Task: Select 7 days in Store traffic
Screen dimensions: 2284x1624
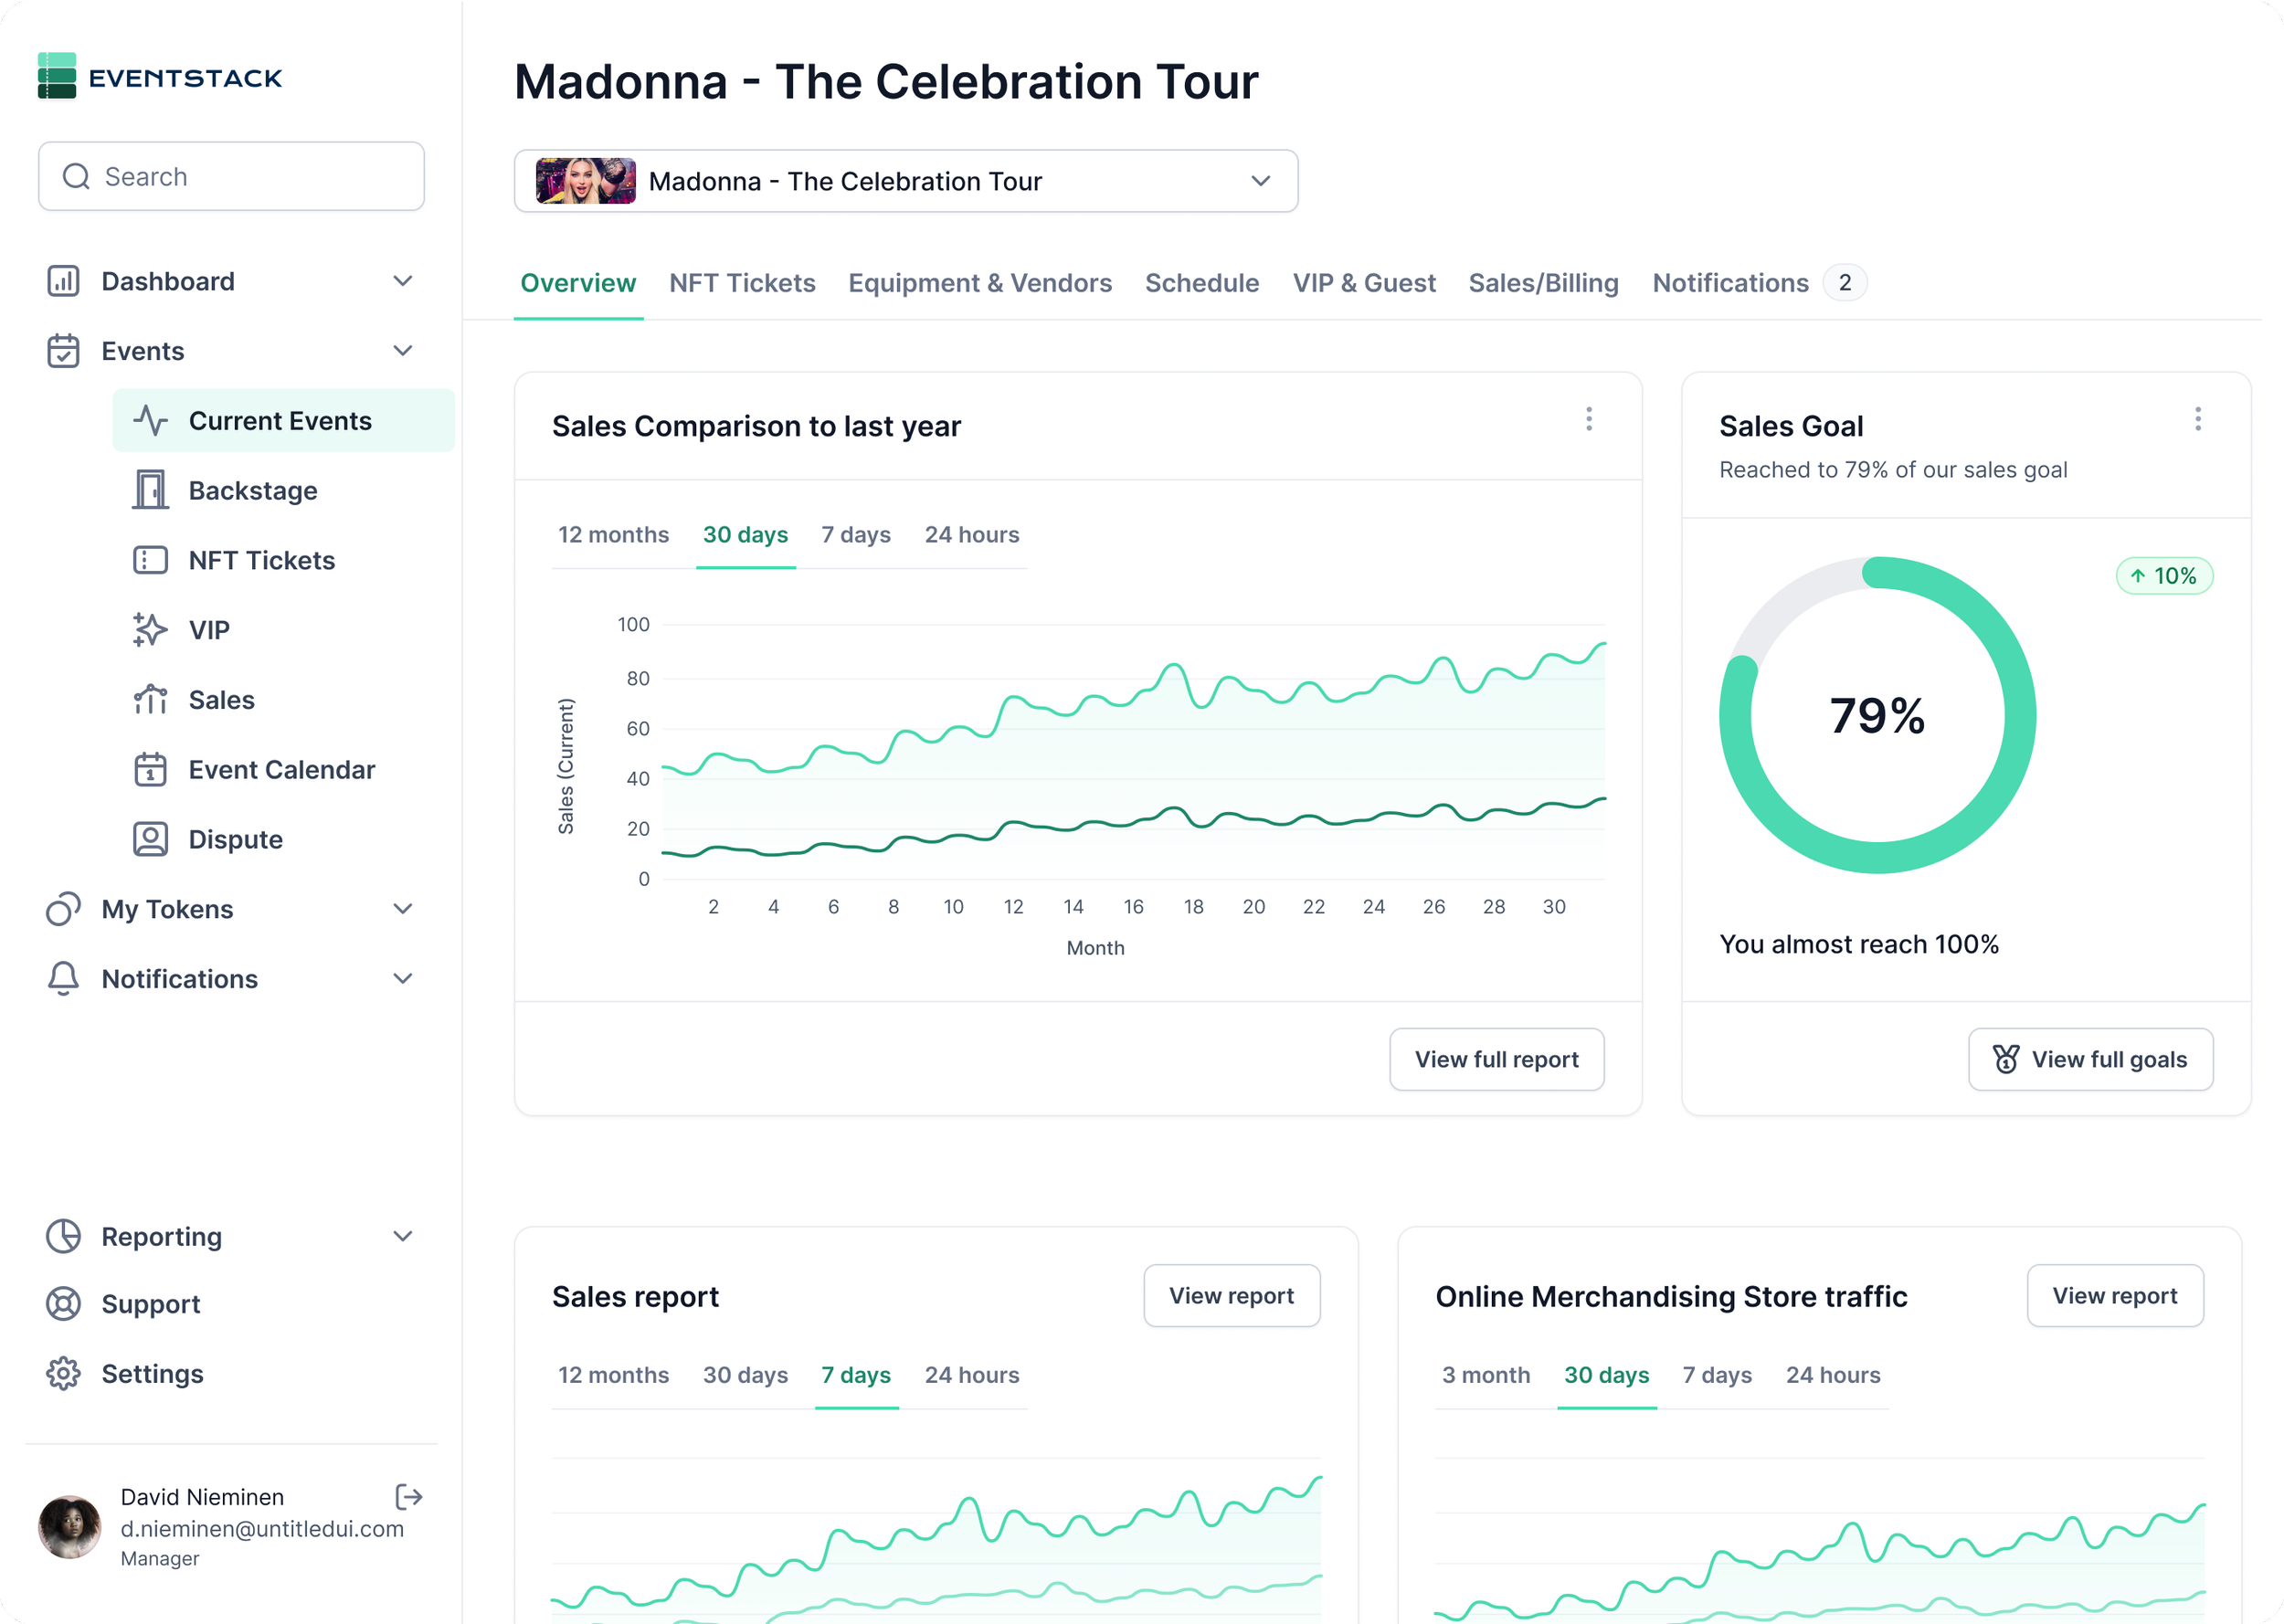Action: tap(1717, 1375)
